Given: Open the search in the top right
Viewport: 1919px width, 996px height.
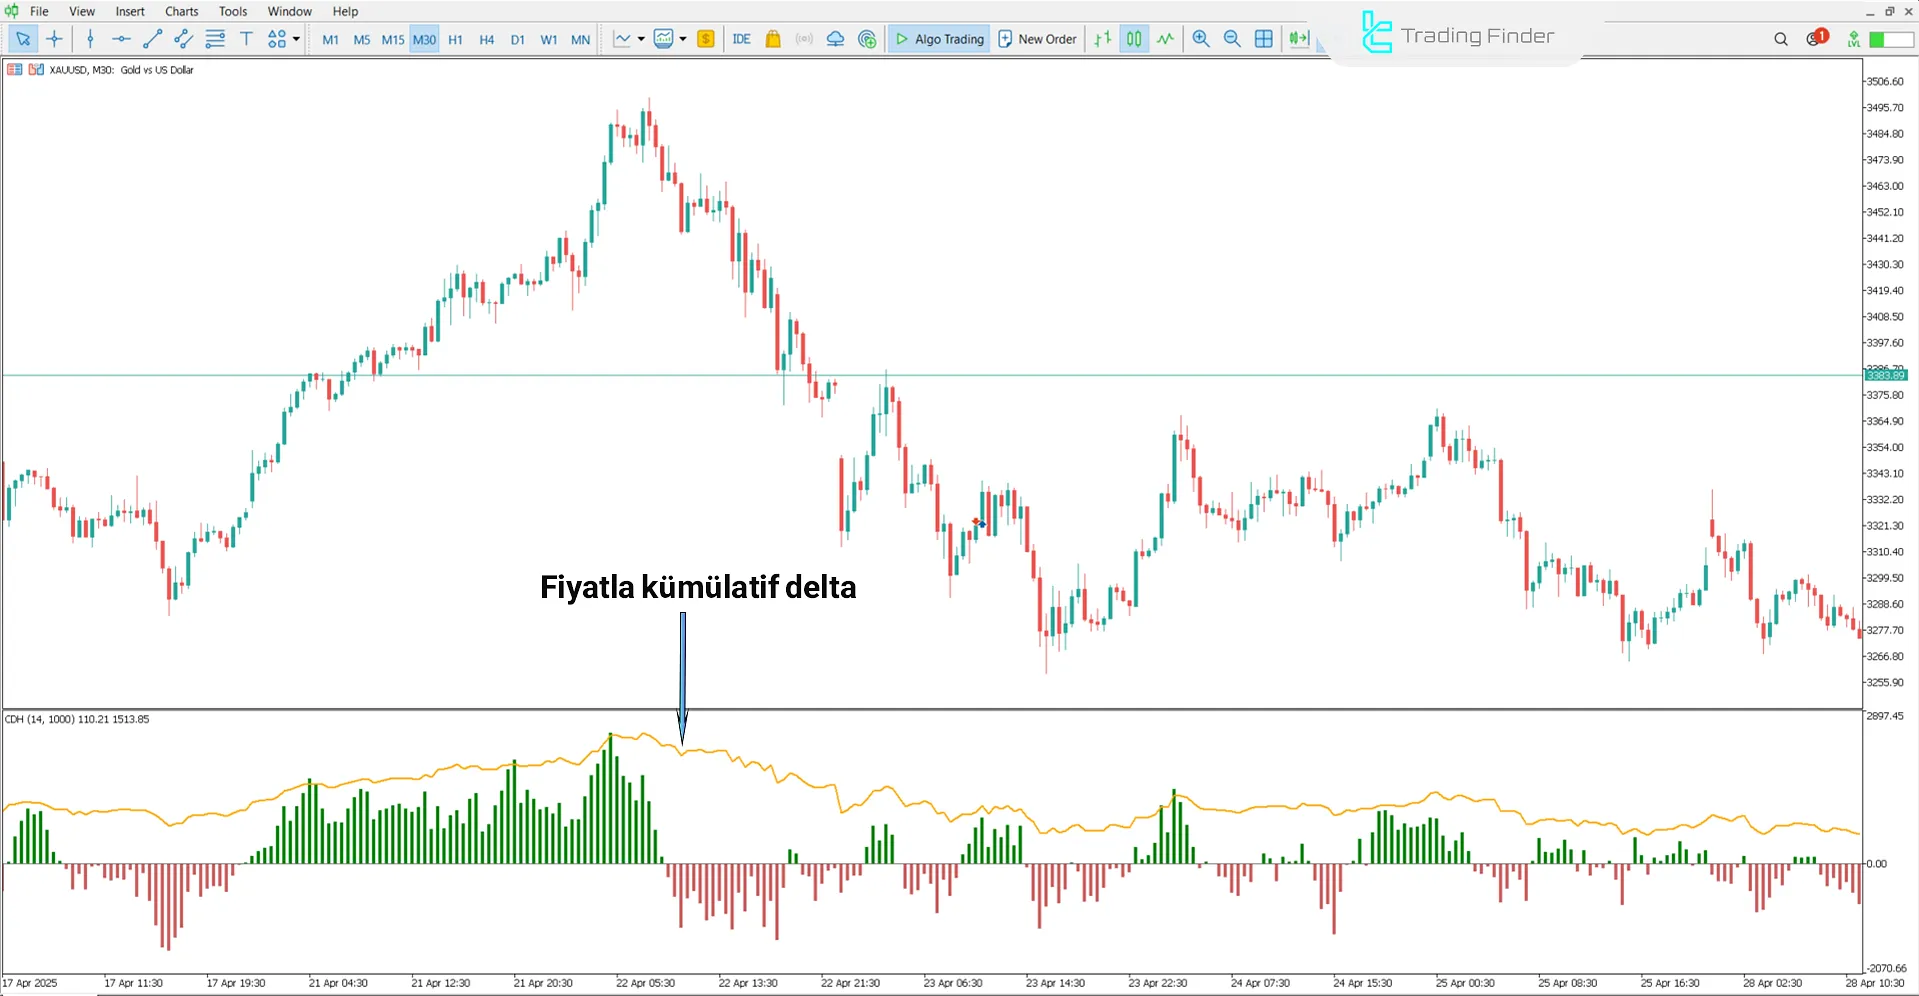Looking at the screenshot, I should (1780, 39).
